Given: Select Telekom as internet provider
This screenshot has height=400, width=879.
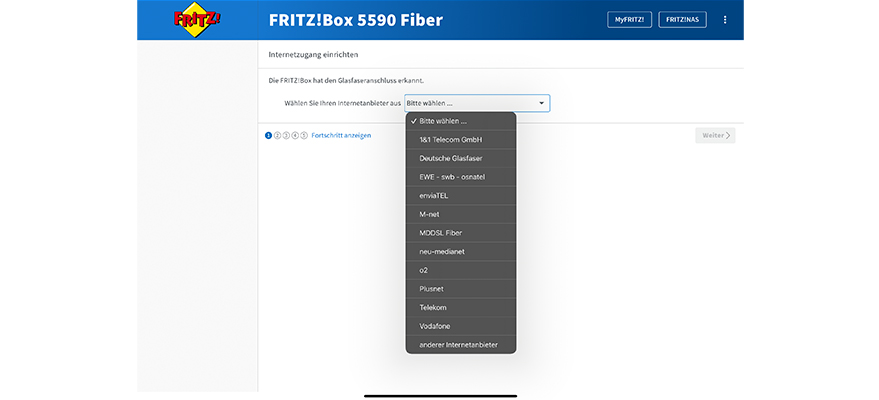Looking at the screenshot, I should tap(460, 307).
